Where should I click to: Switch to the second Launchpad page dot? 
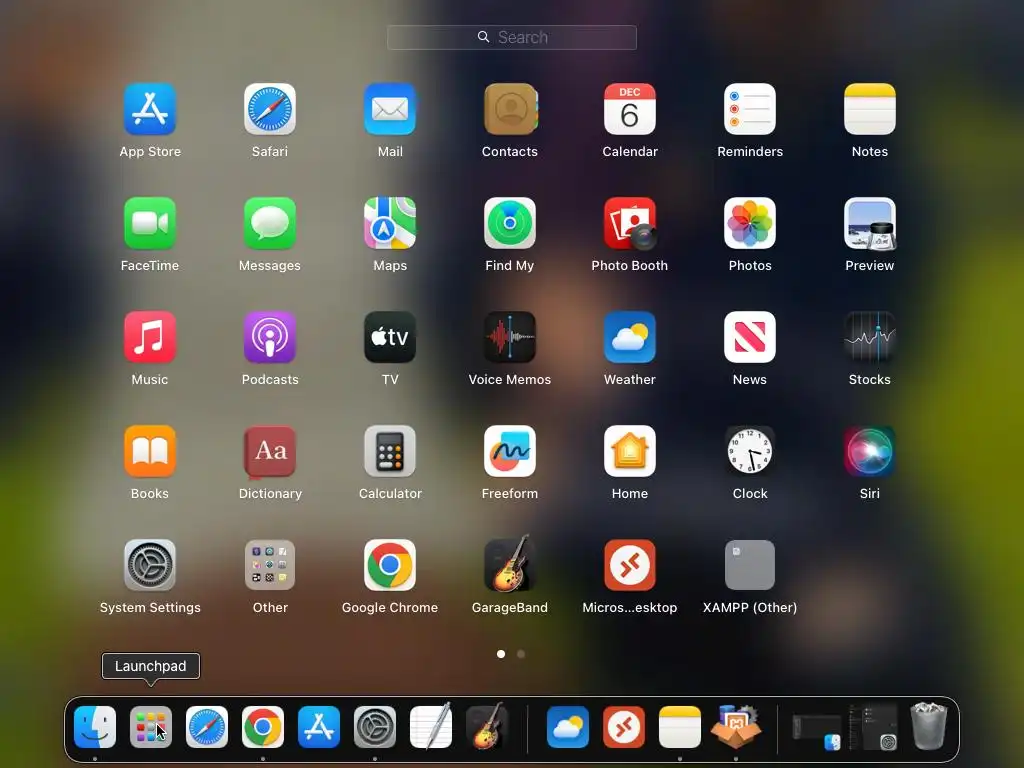521,654
